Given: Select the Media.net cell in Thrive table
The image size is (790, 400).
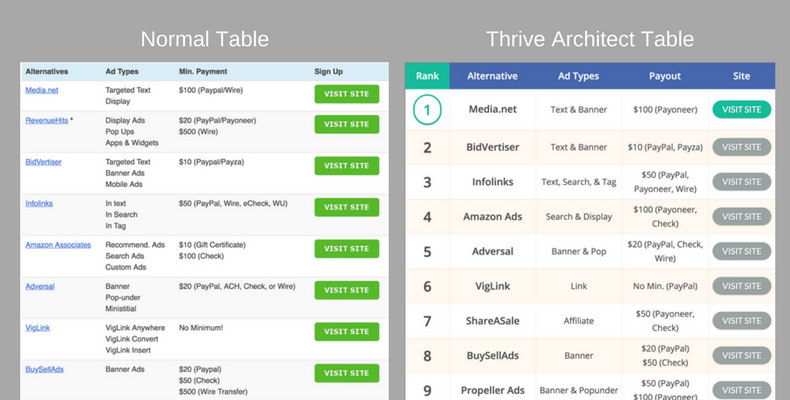Looking at the screenshot, I should [493, 109].
